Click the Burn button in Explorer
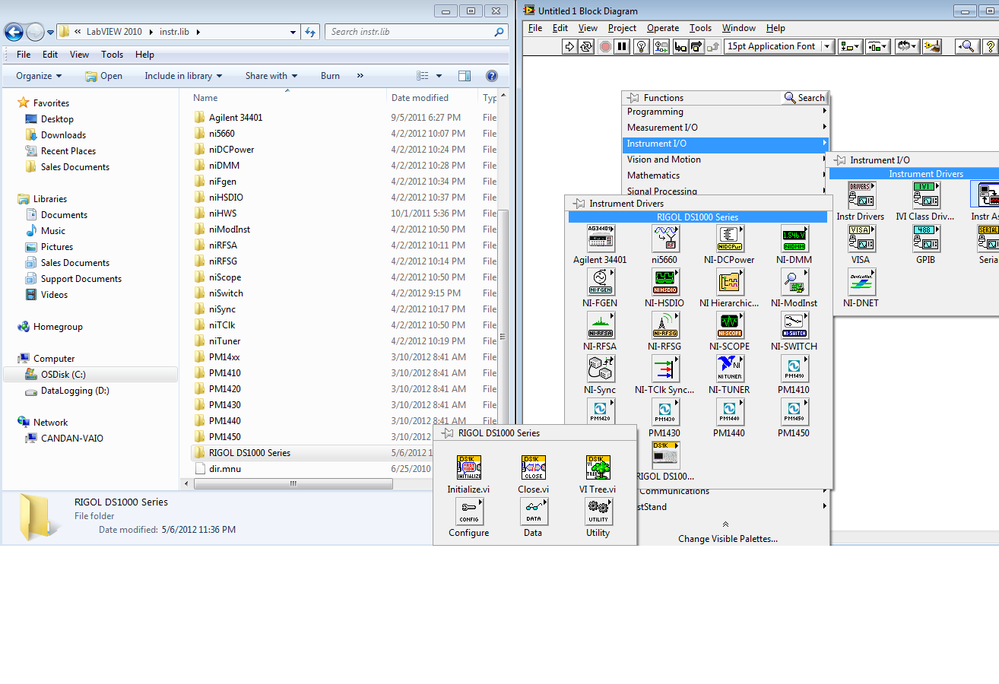Screen dimensions: 999x684 (x=330, y=76)
